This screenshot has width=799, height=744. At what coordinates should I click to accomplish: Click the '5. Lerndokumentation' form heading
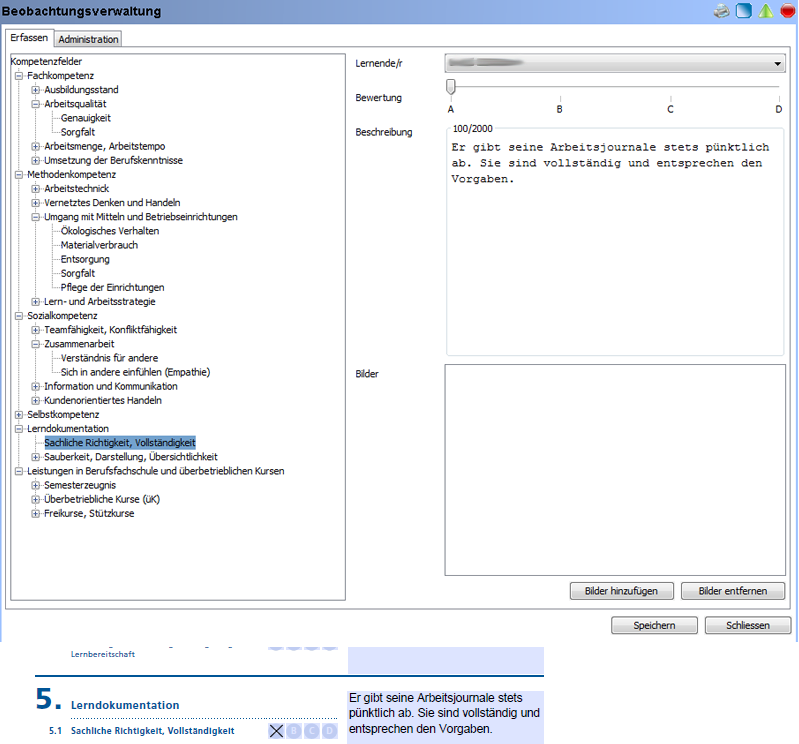(108, 700)
